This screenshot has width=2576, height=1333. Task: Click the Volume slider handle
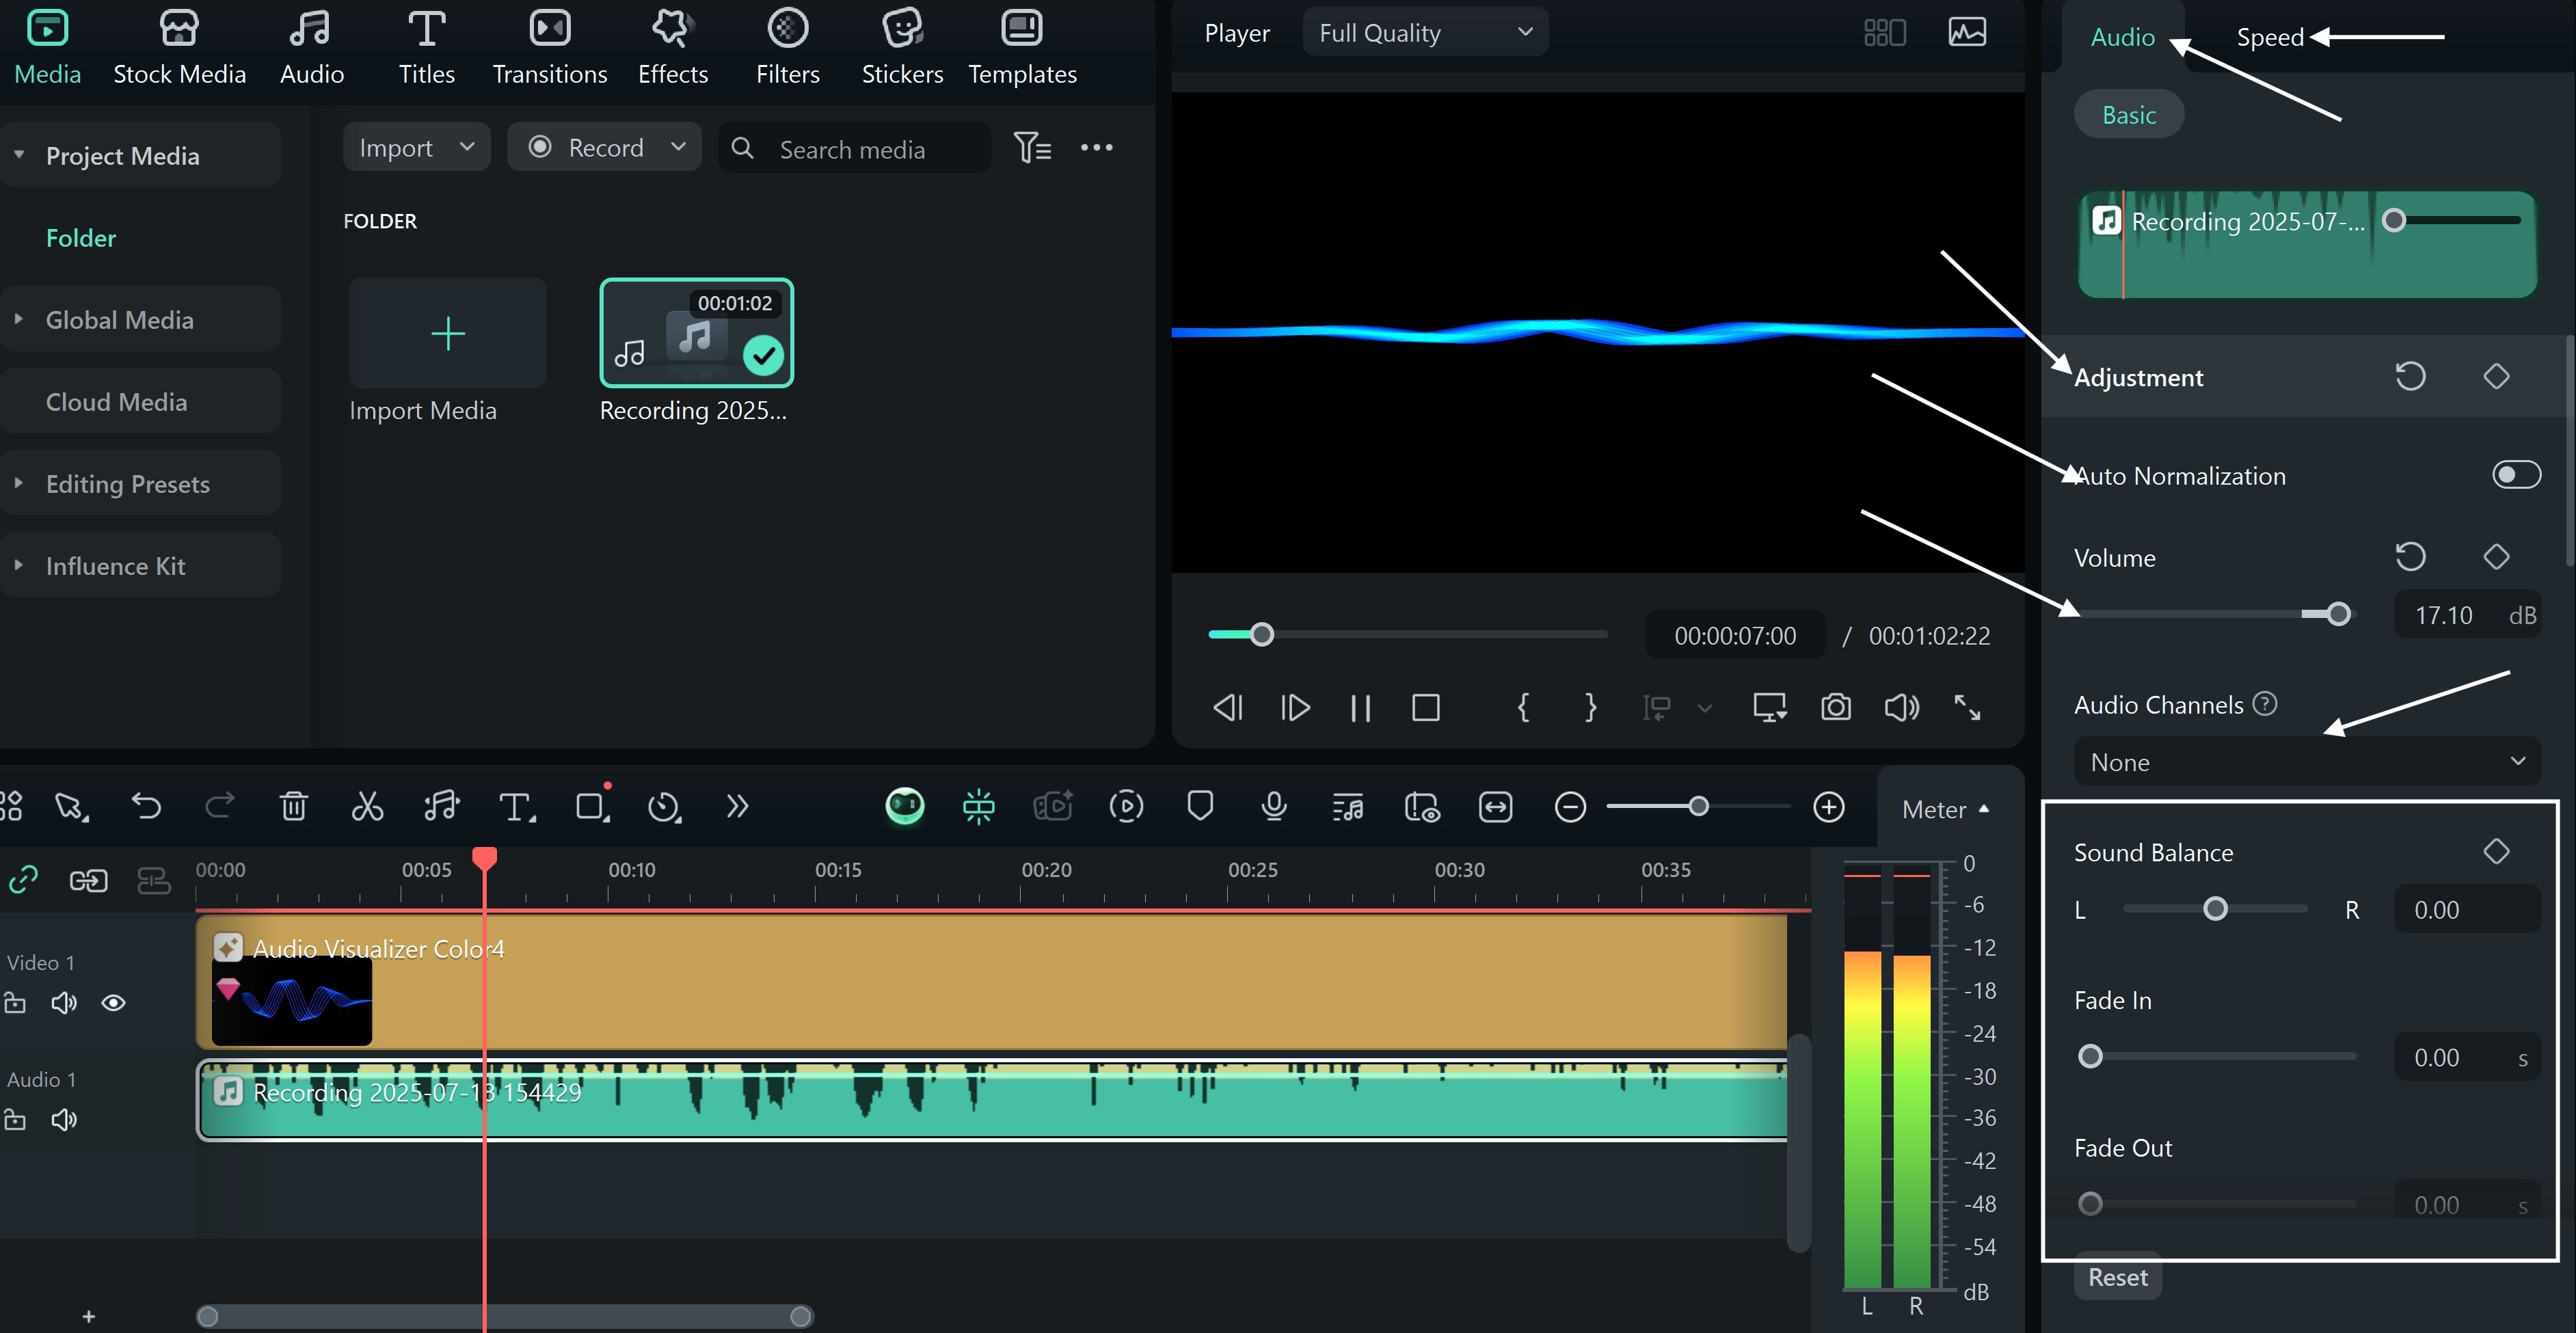point(2338,614)
